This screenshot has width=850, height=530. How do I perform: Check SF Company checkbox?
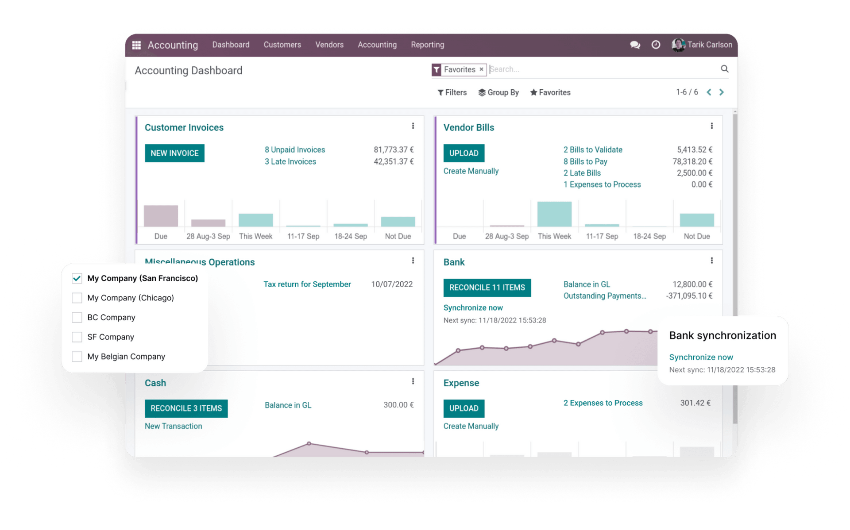tap(77, 337)
